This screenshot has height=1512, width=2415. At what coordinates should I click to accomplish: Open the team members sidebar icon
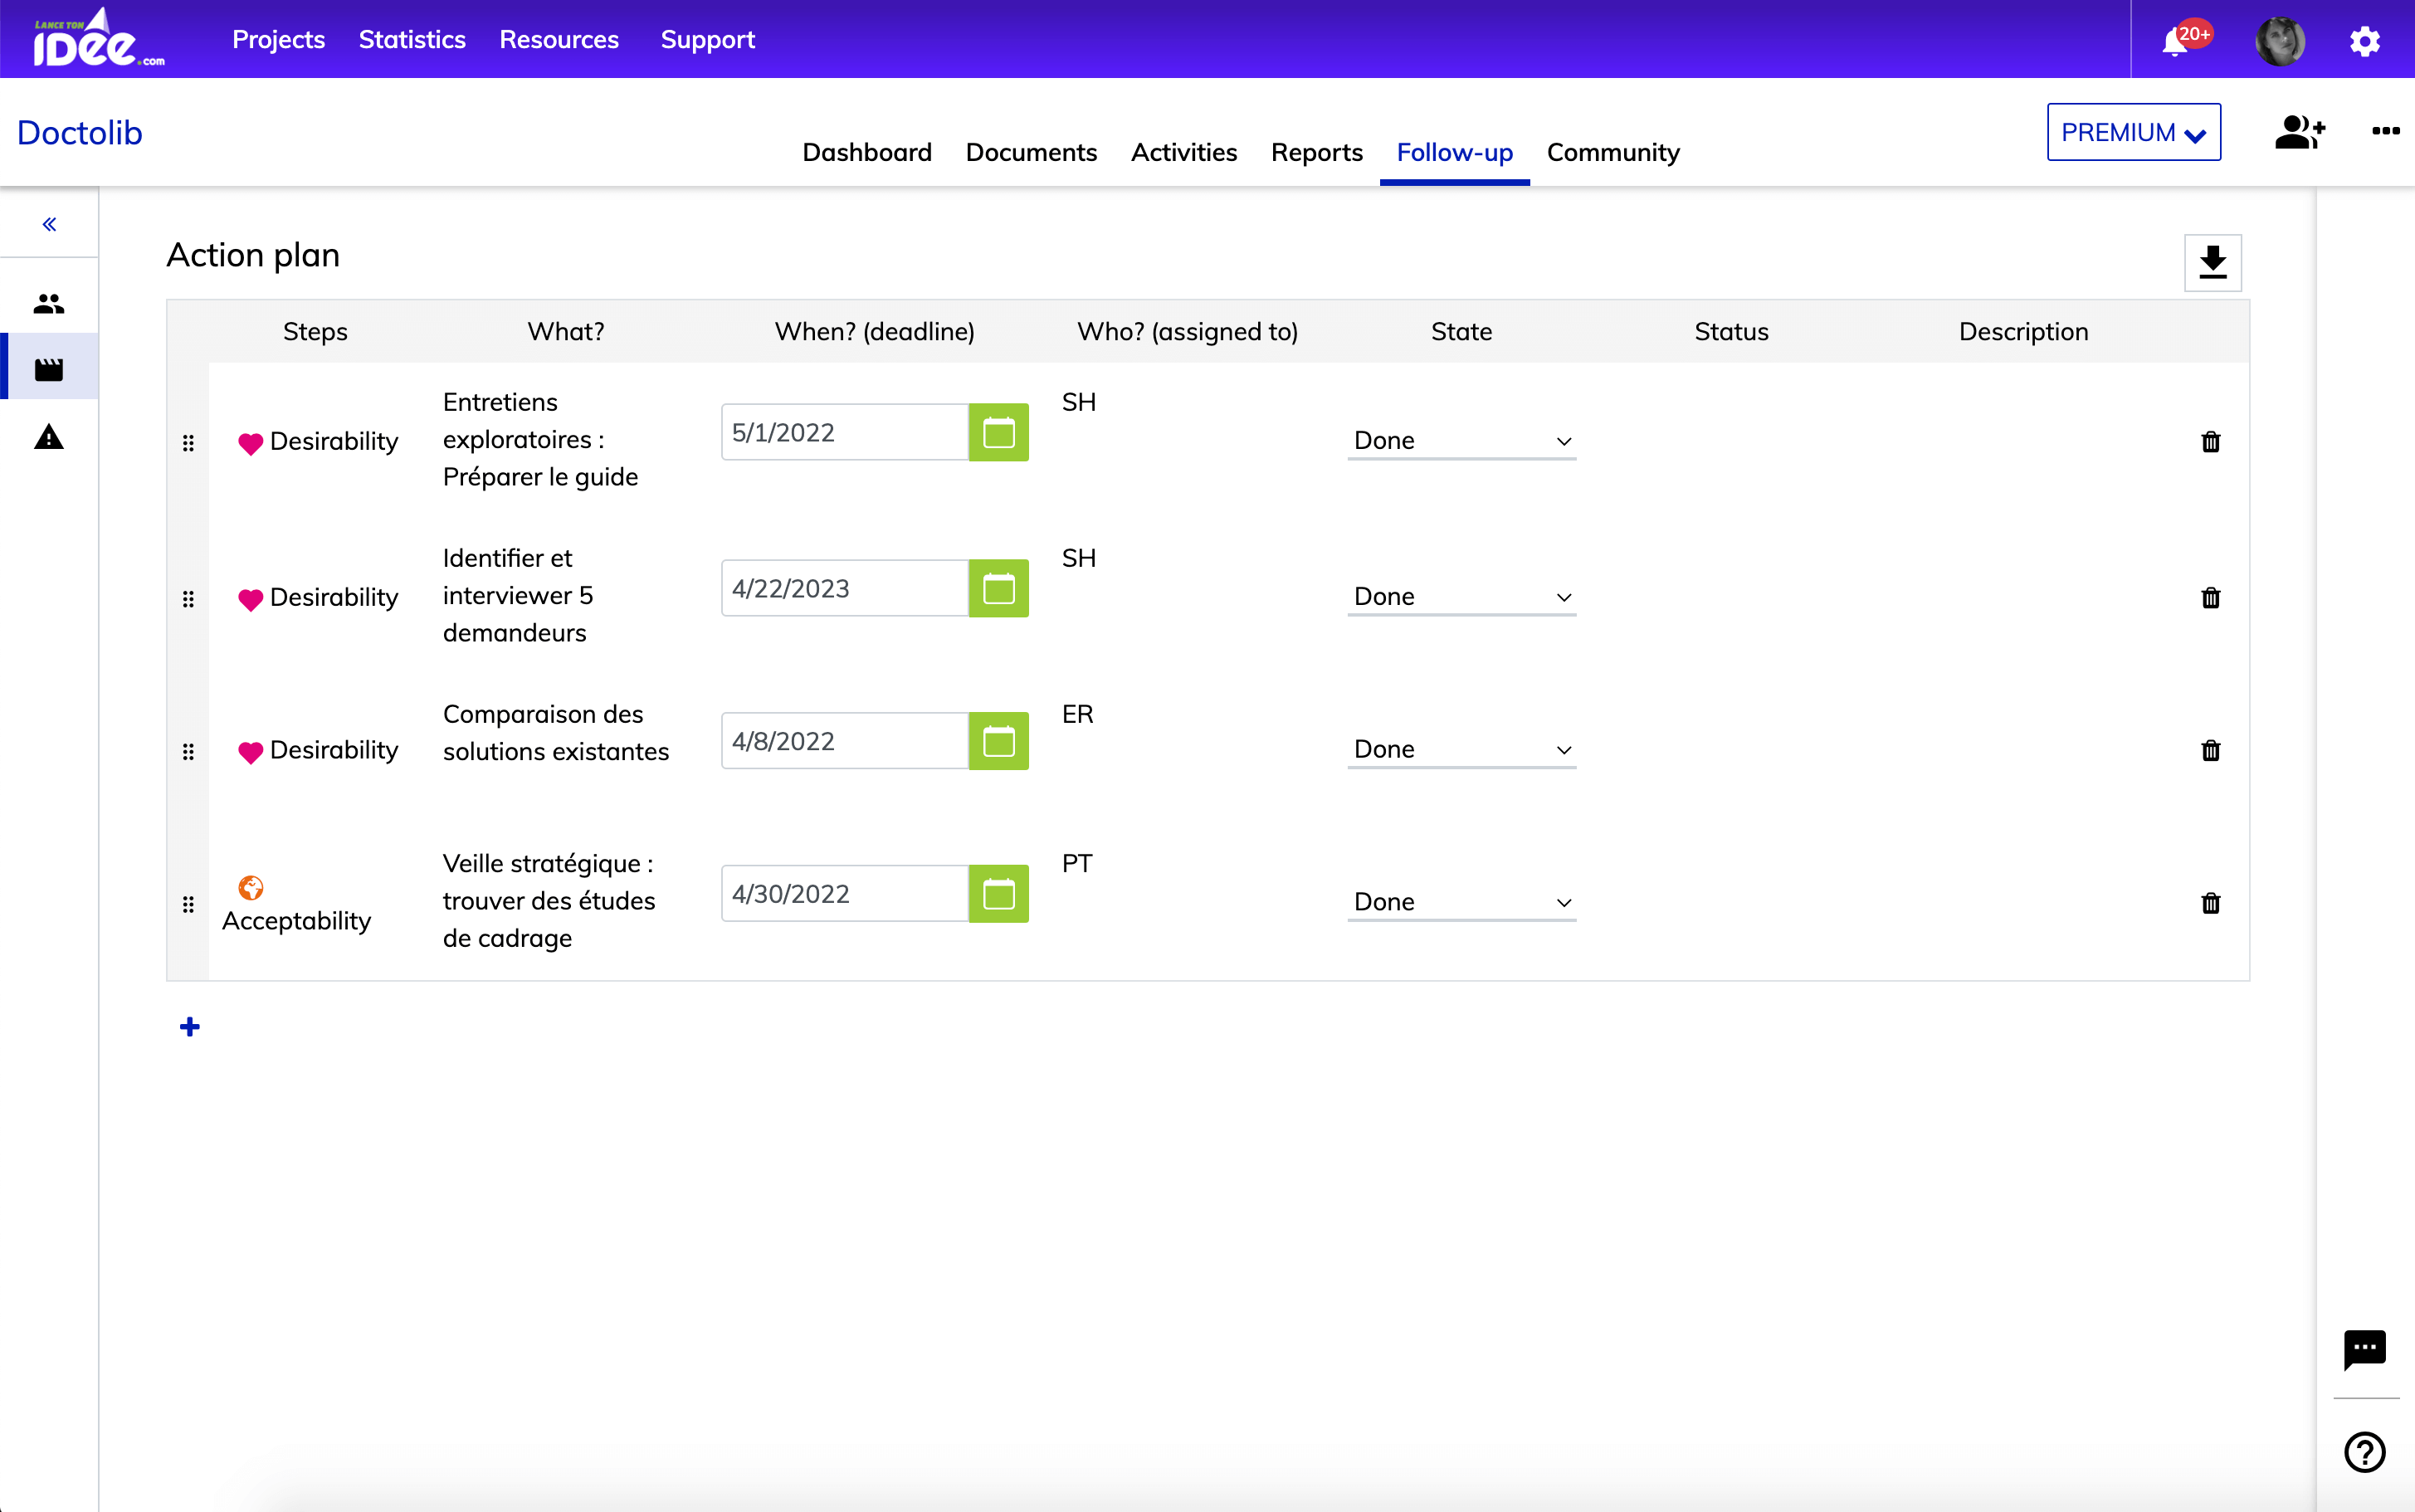click(49, 303)
